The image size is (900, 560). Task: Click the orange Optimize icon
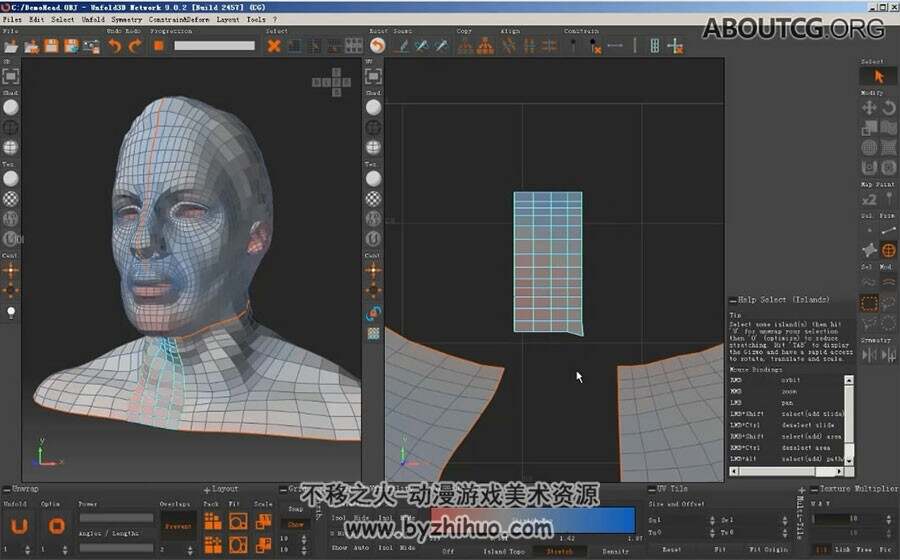[56, 526]
